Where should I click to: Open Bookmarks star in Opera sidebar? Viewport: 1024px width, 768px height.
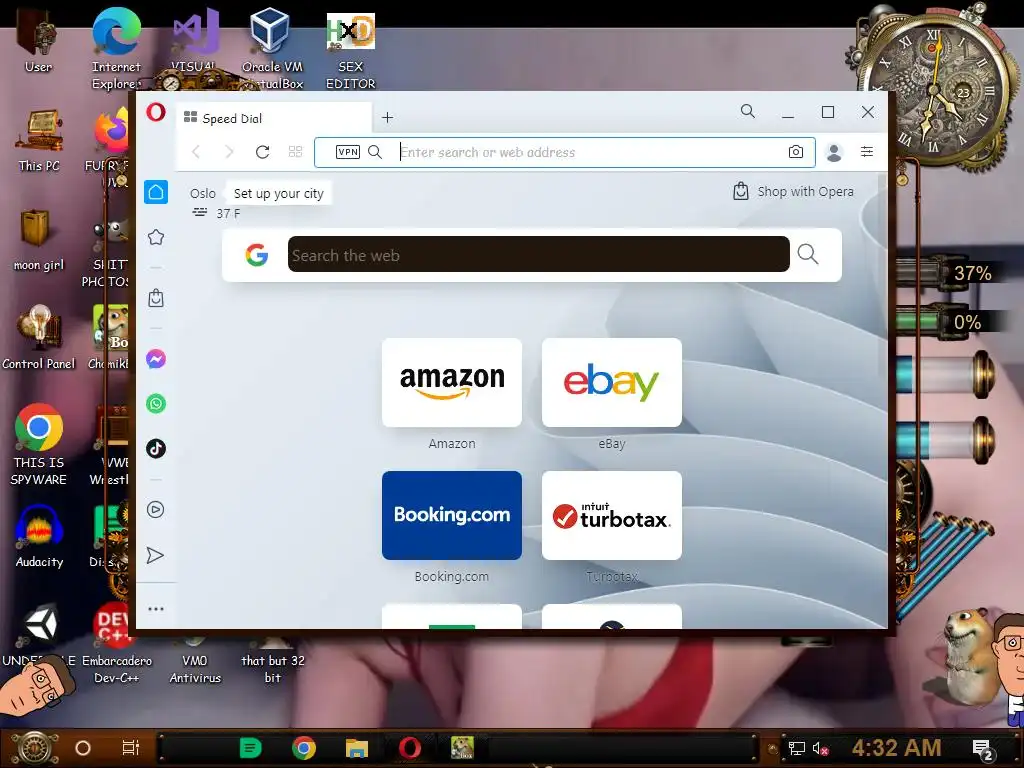[155, 237]
